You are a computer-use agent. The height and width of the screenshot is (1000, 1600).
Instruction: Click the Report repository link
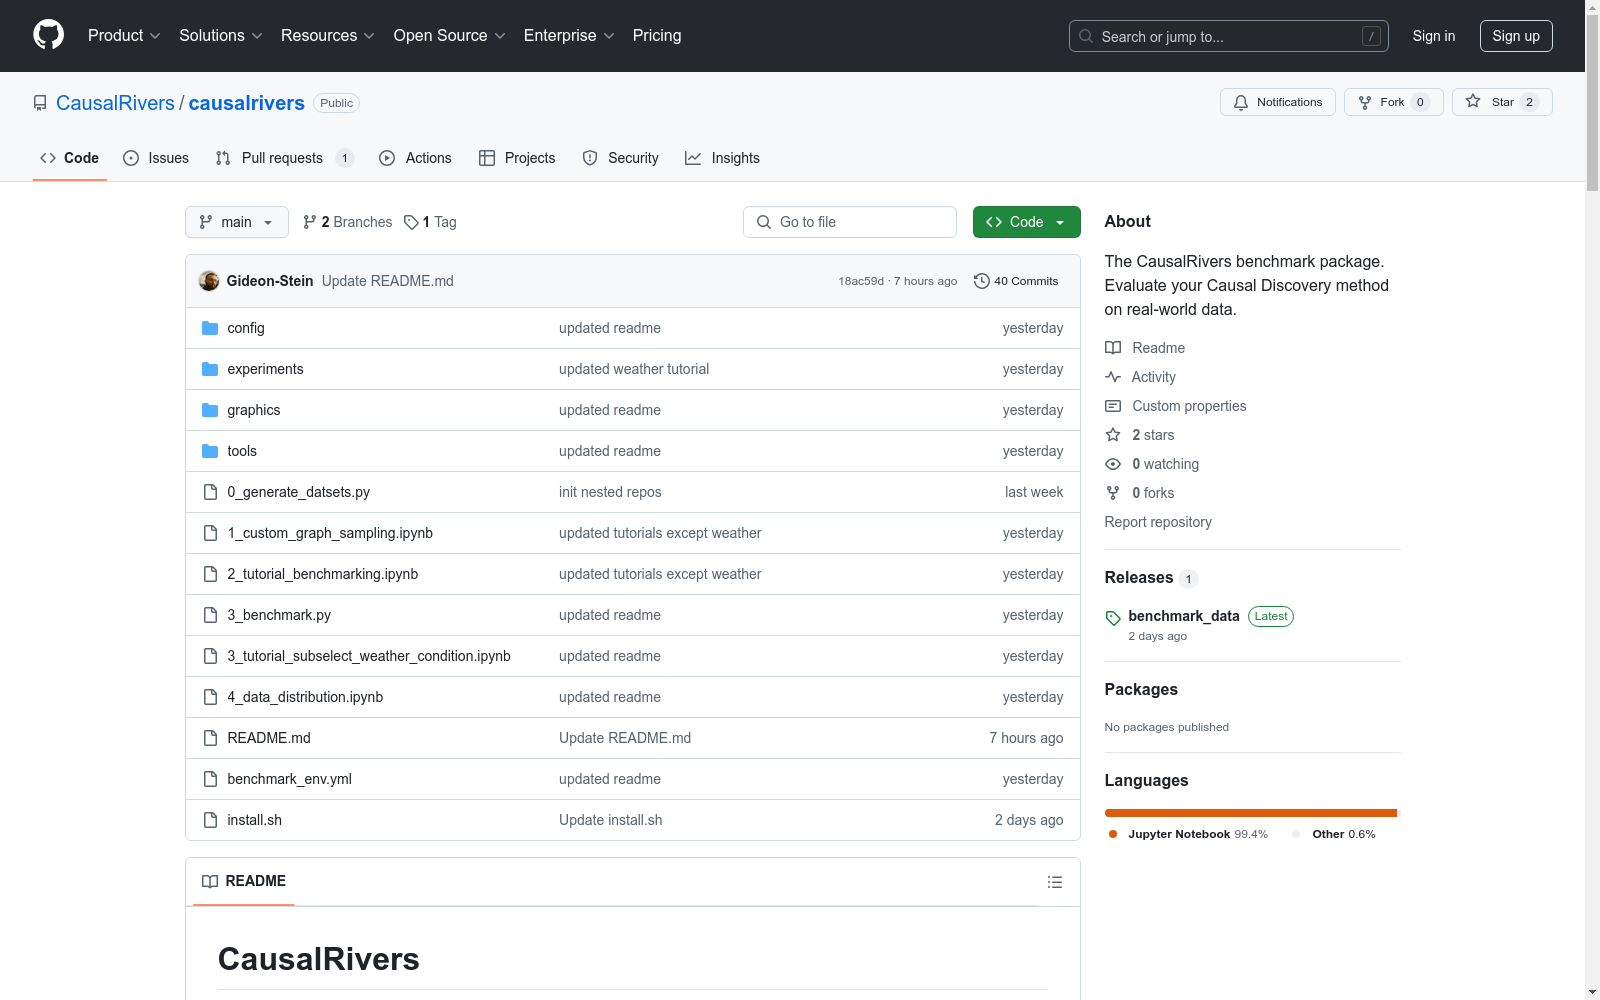coord(1158,522)
